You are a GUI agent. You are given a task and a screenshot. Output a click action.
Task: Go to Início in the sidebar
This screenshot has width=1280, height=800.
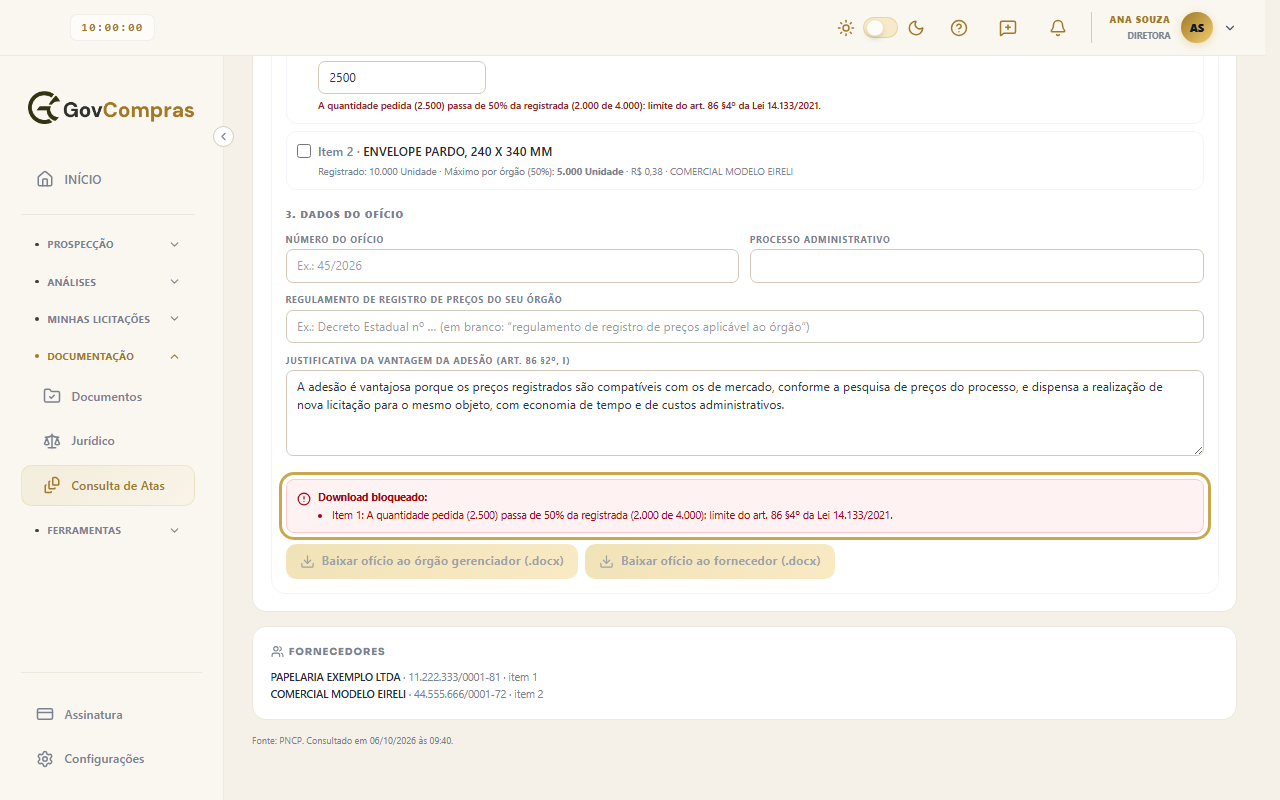click(108, 180)
